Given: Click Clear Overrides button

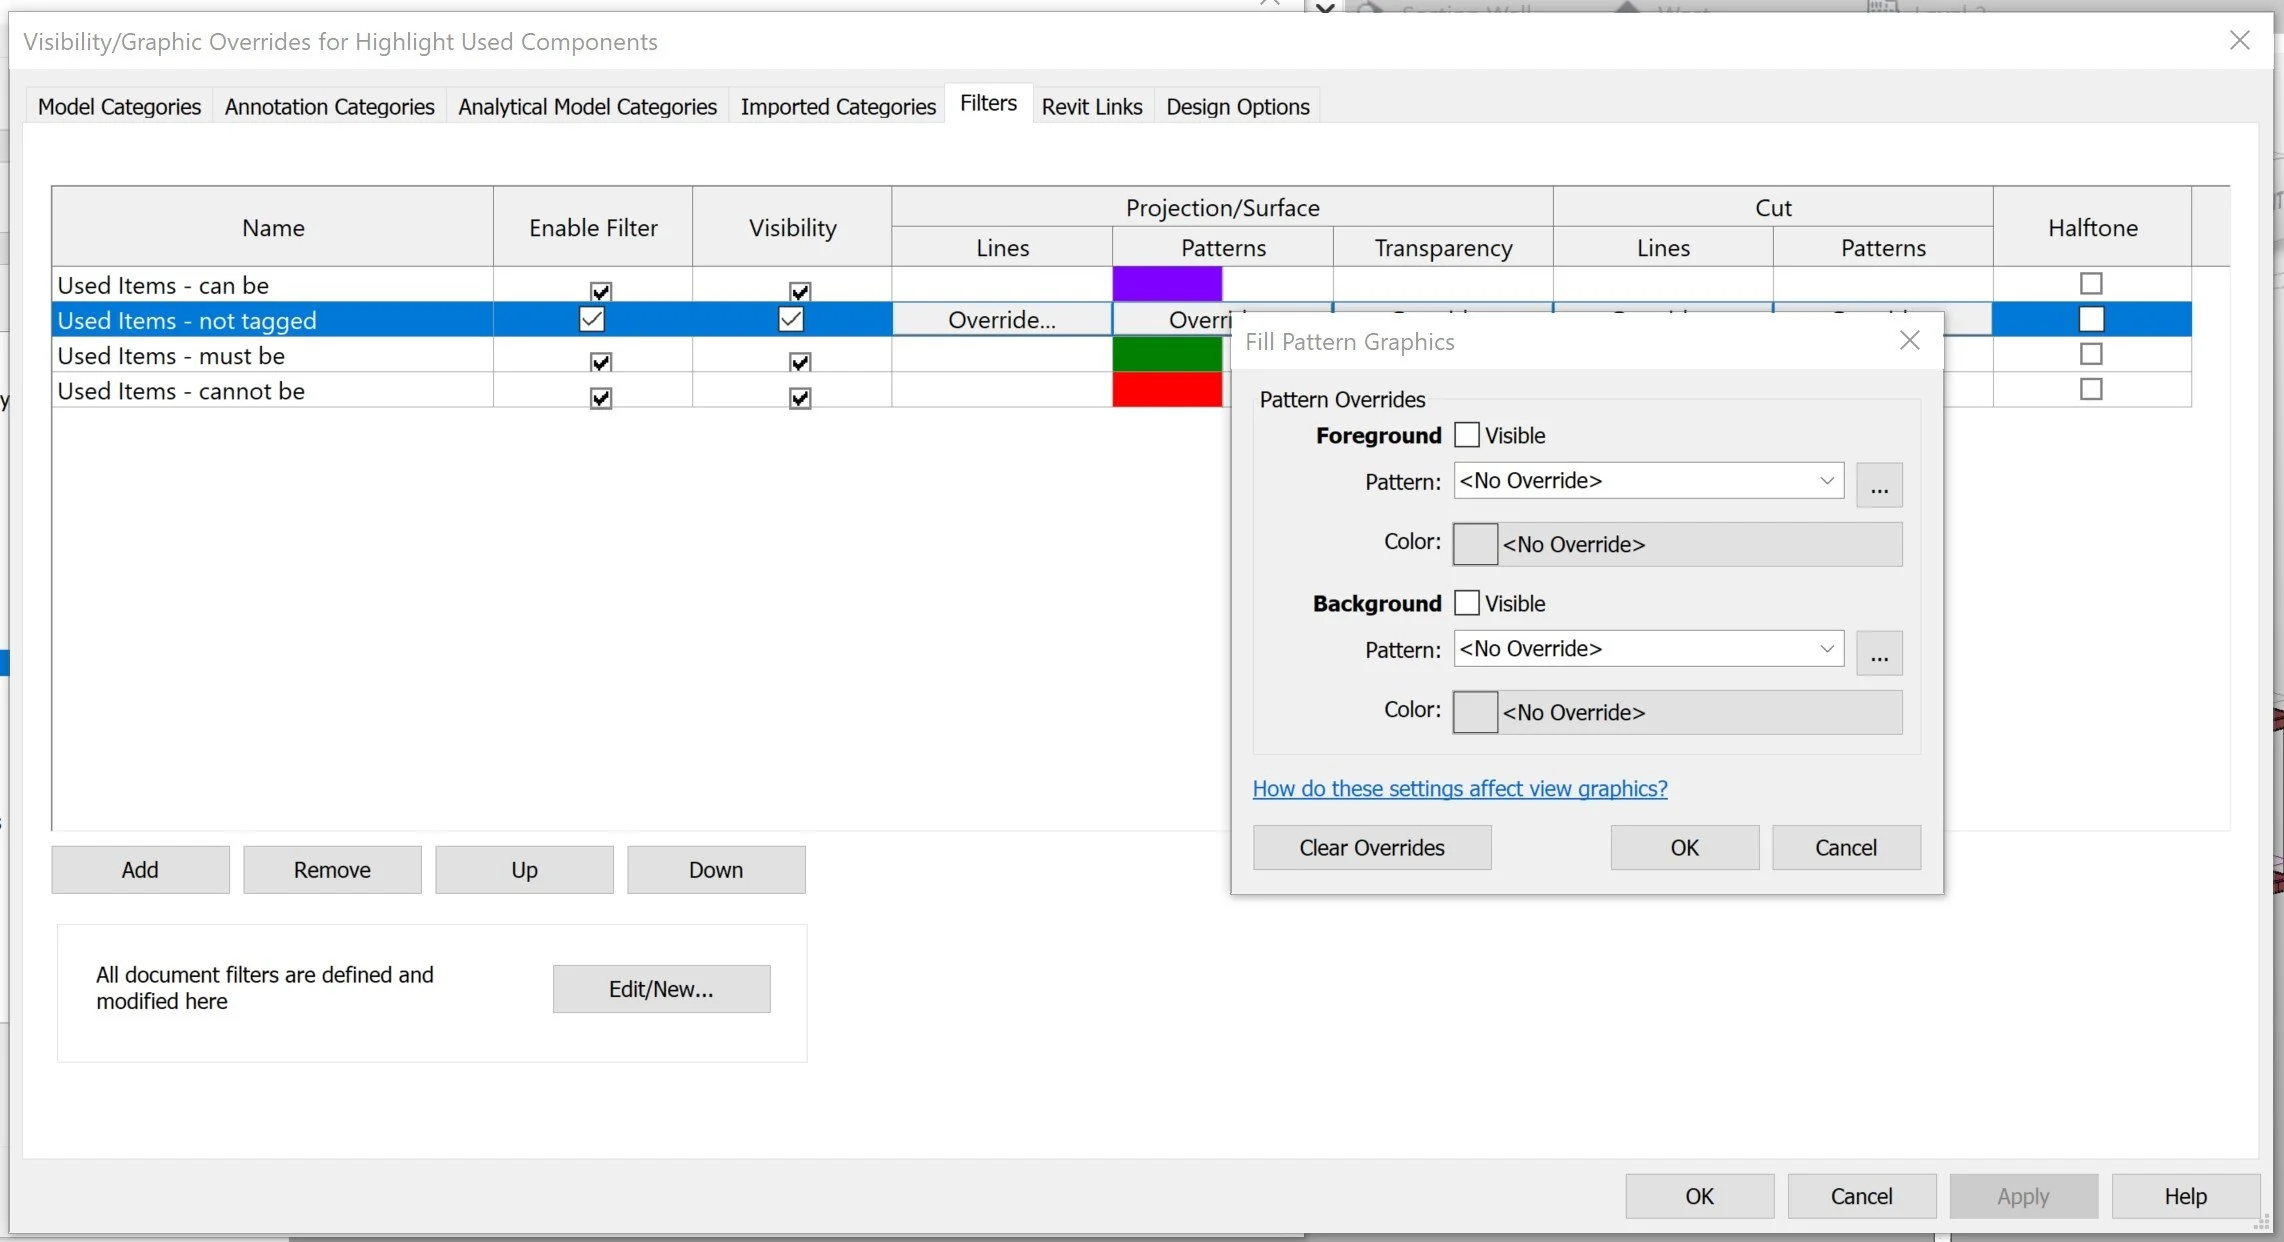Looking at the screenshot, I should coord(1371,848).
